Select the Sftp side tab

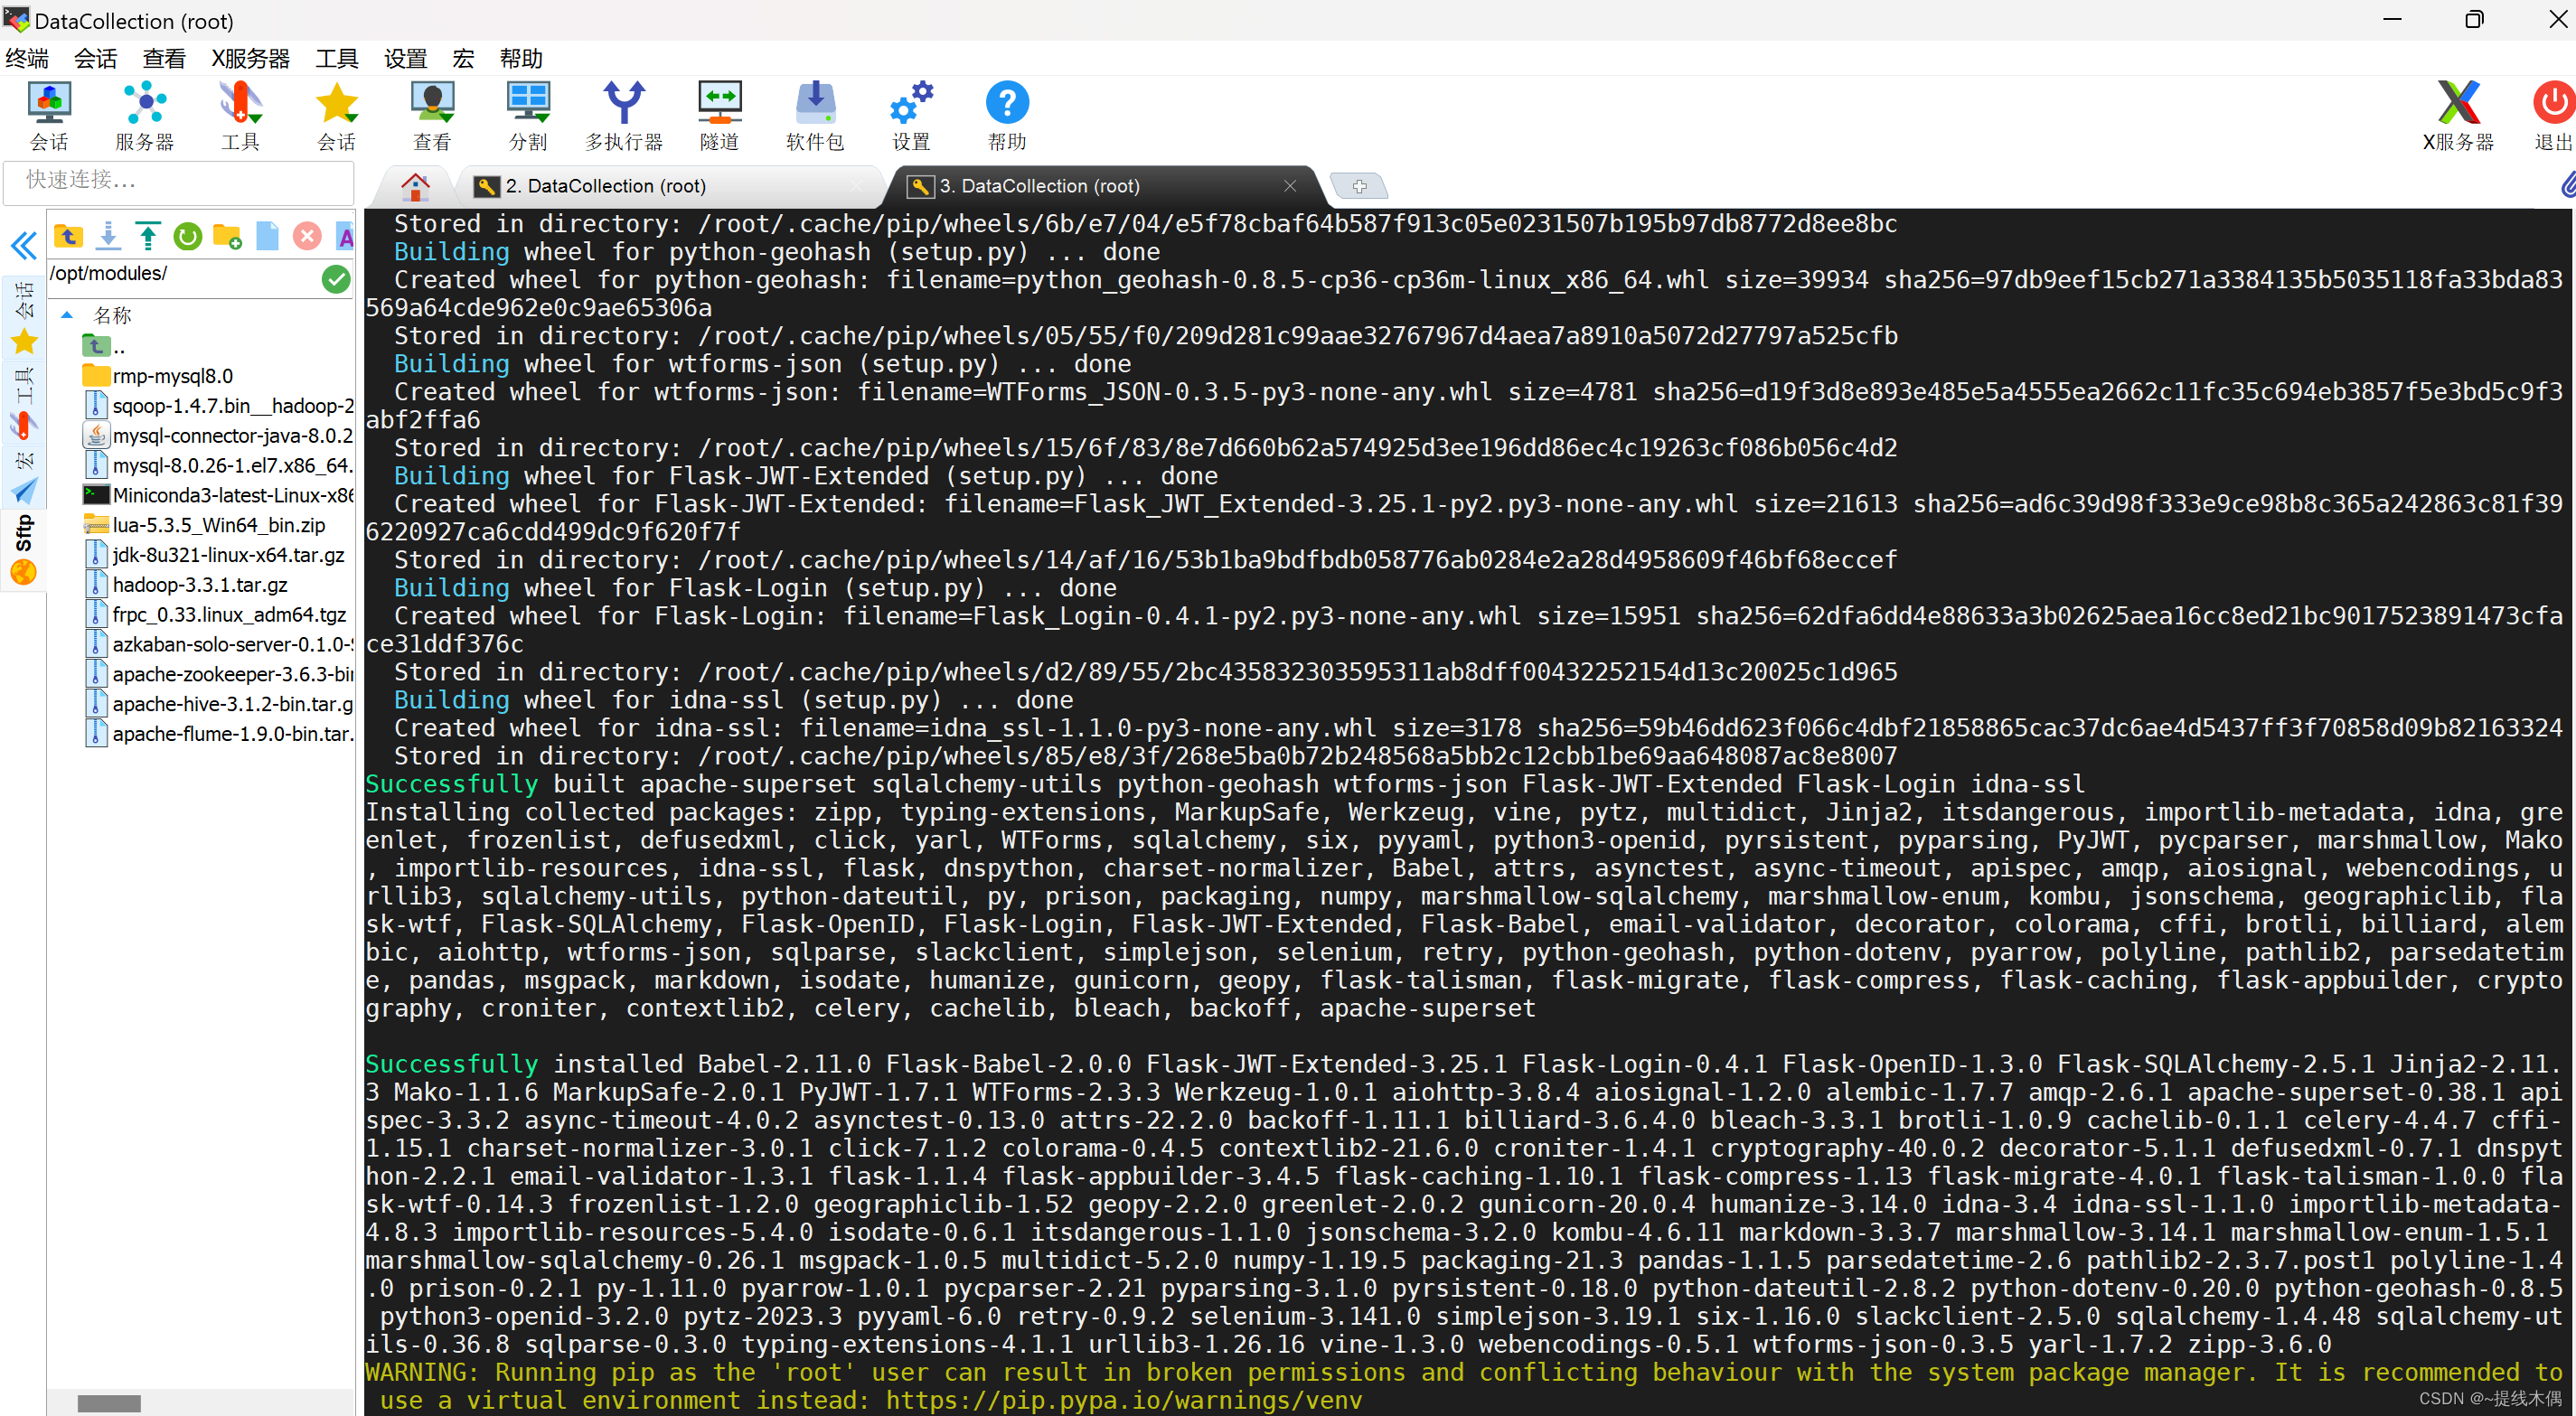click(x=23, y=549)
